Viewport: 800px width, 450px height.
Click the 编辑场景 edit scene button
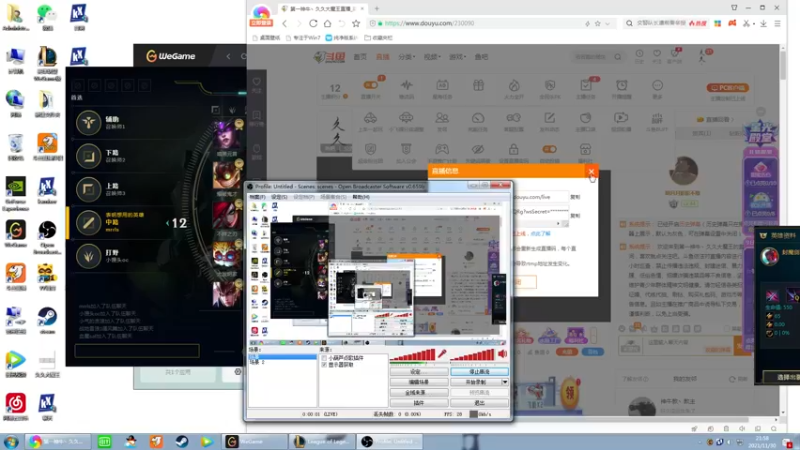pos(419,382)
